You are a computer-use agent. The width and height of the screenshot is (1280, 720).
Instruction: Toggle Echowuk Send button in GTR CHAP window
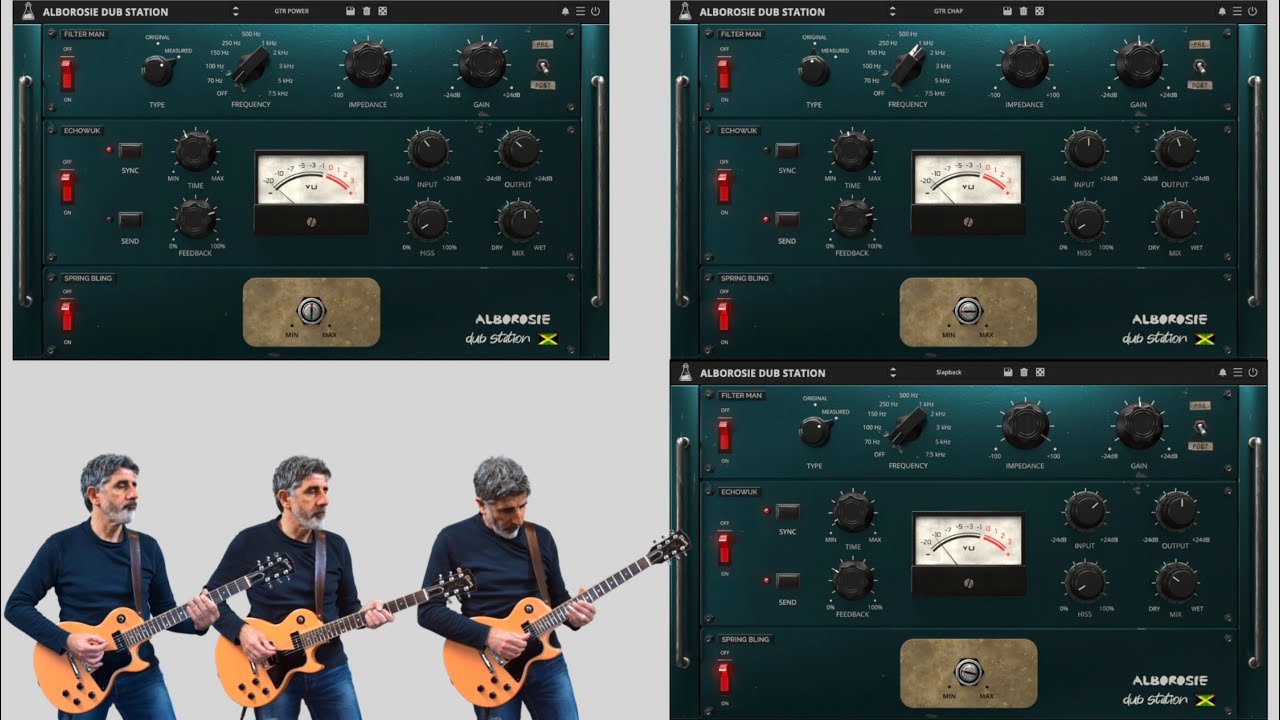point(788,220)
